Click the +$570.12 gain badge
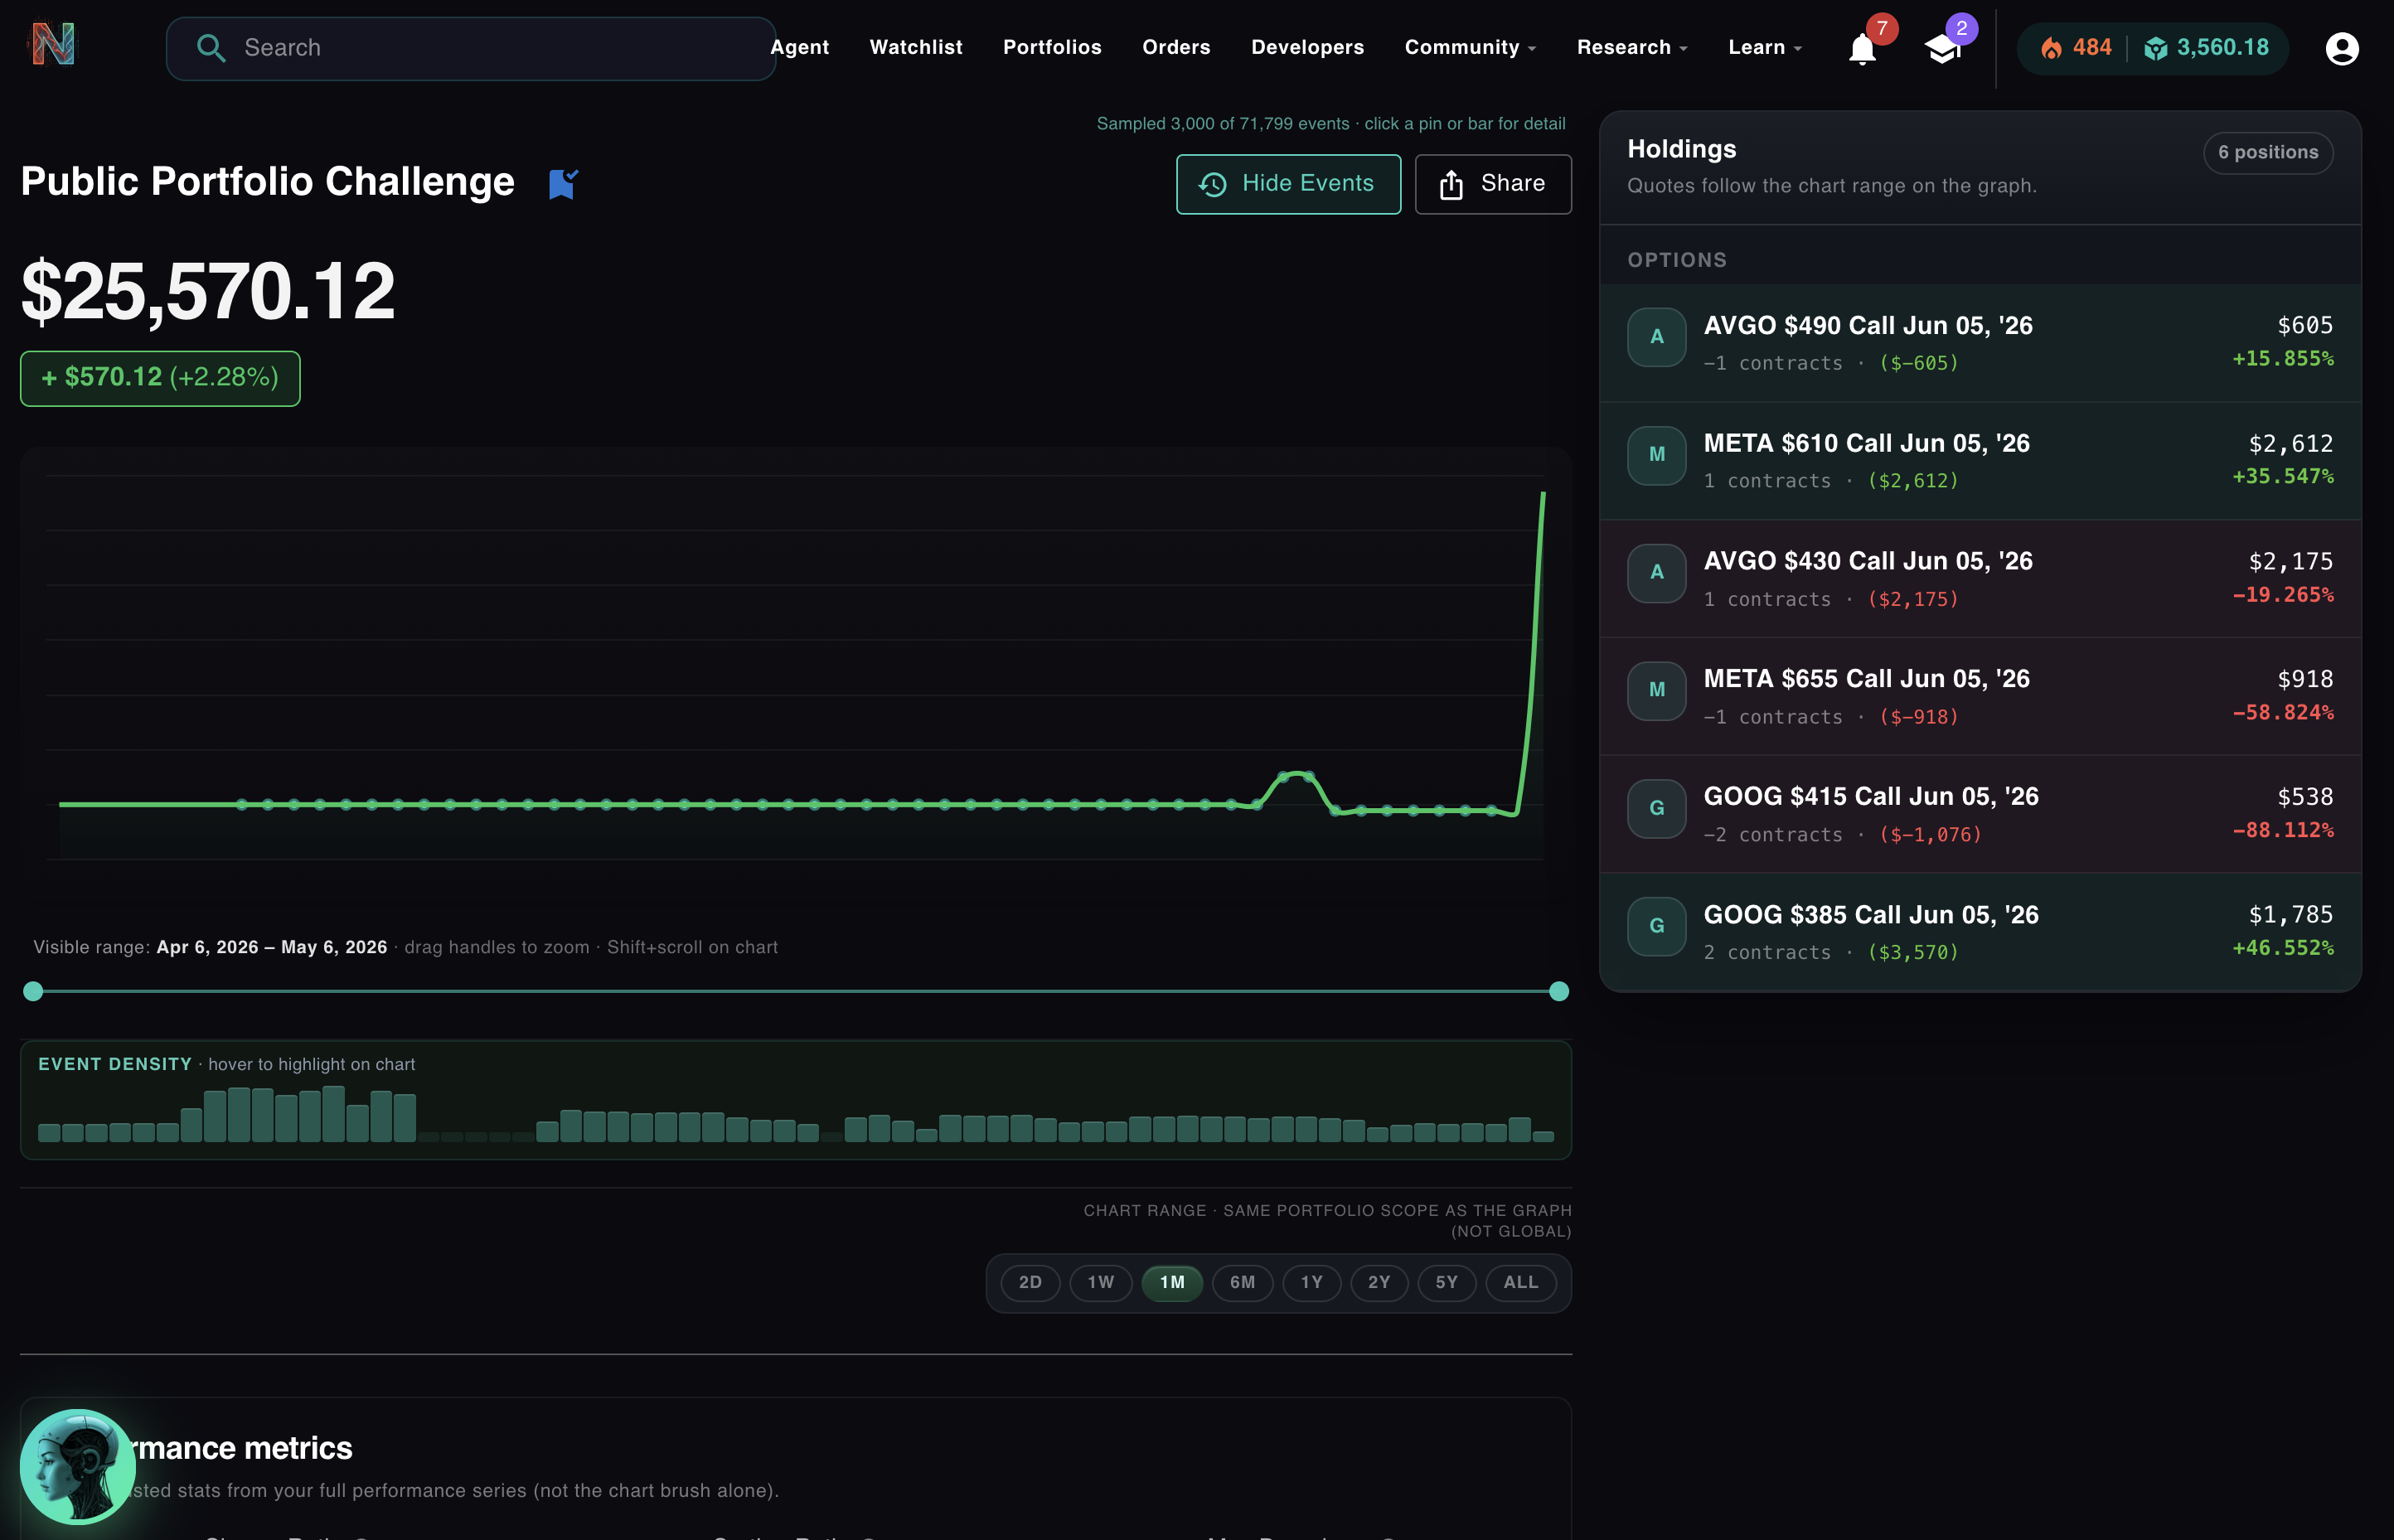This screenshot has width=2394, height=1540. pos(160,378)
